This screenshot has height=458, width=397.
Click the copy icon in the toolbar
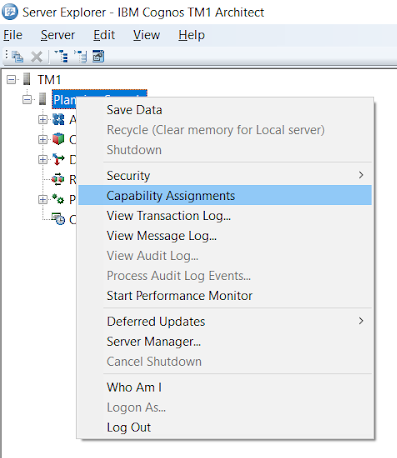pos(18,57)
